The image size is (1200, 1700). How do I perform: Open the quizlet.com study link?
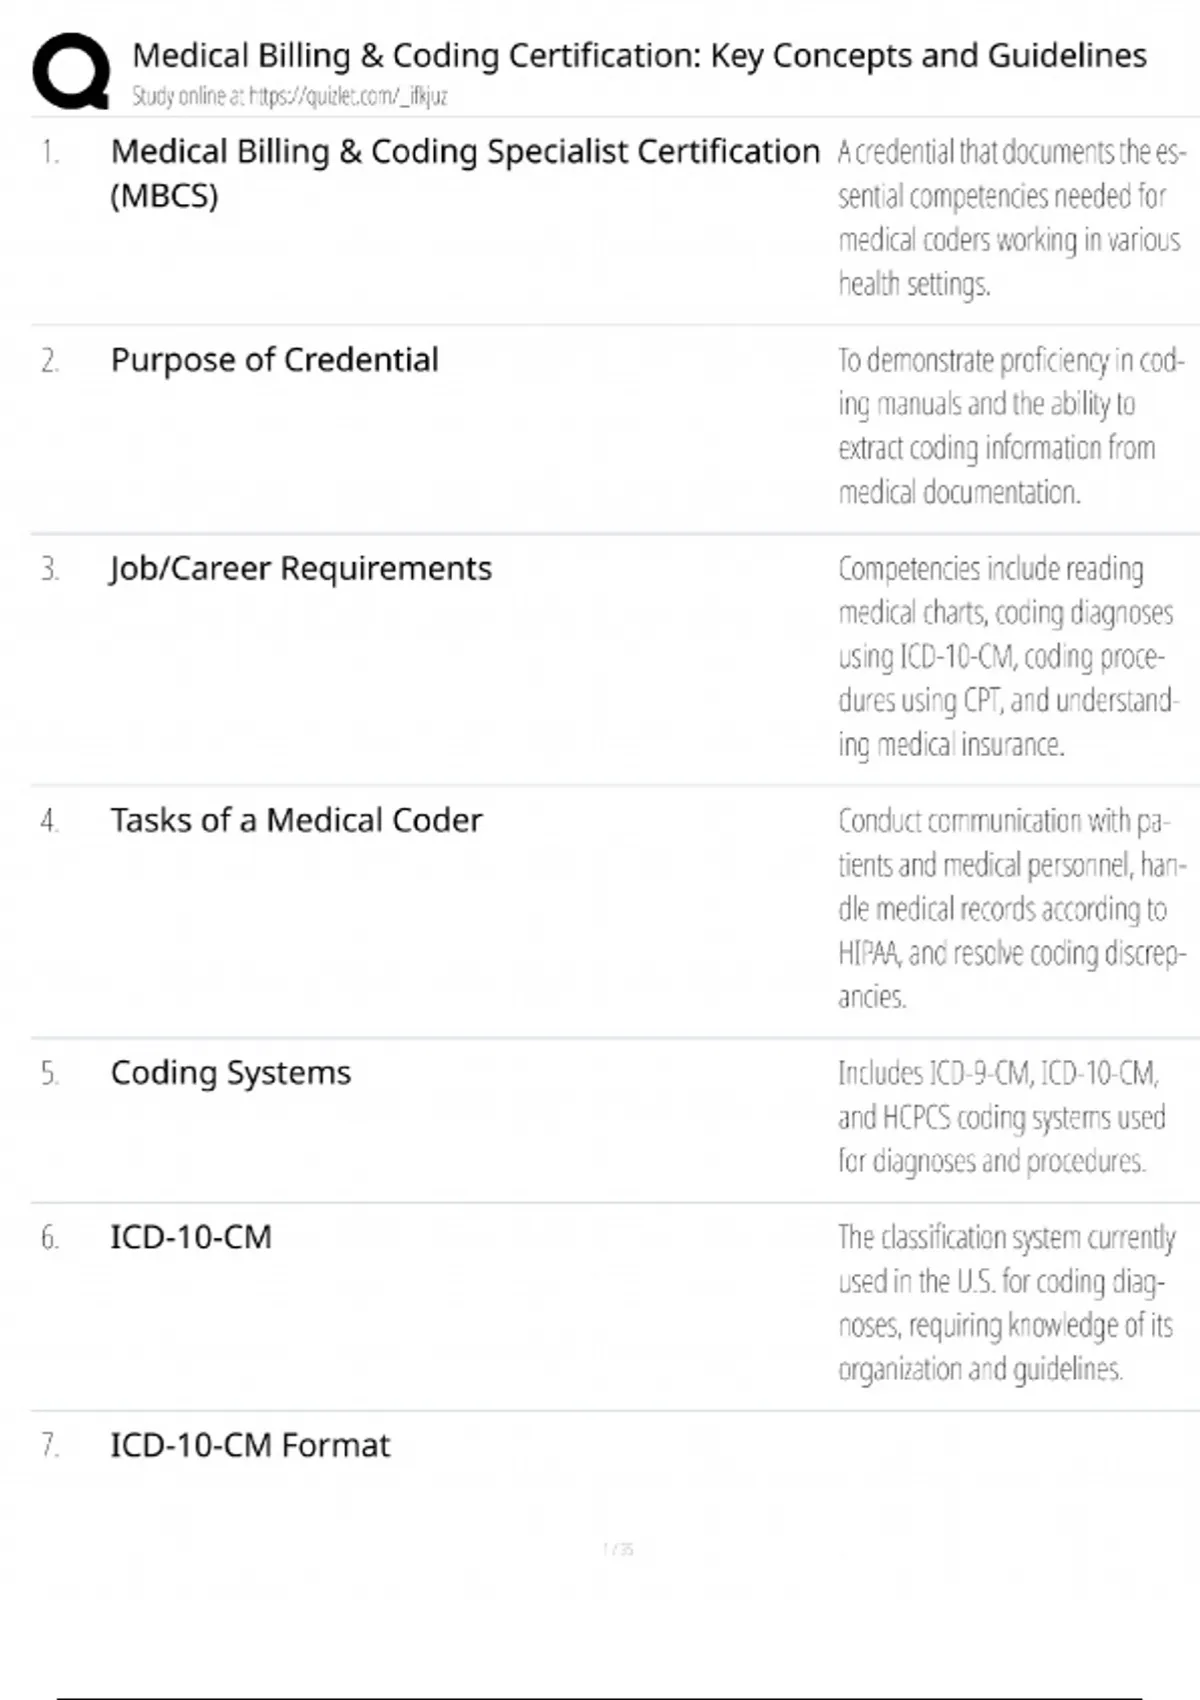(x=290, y=97)
